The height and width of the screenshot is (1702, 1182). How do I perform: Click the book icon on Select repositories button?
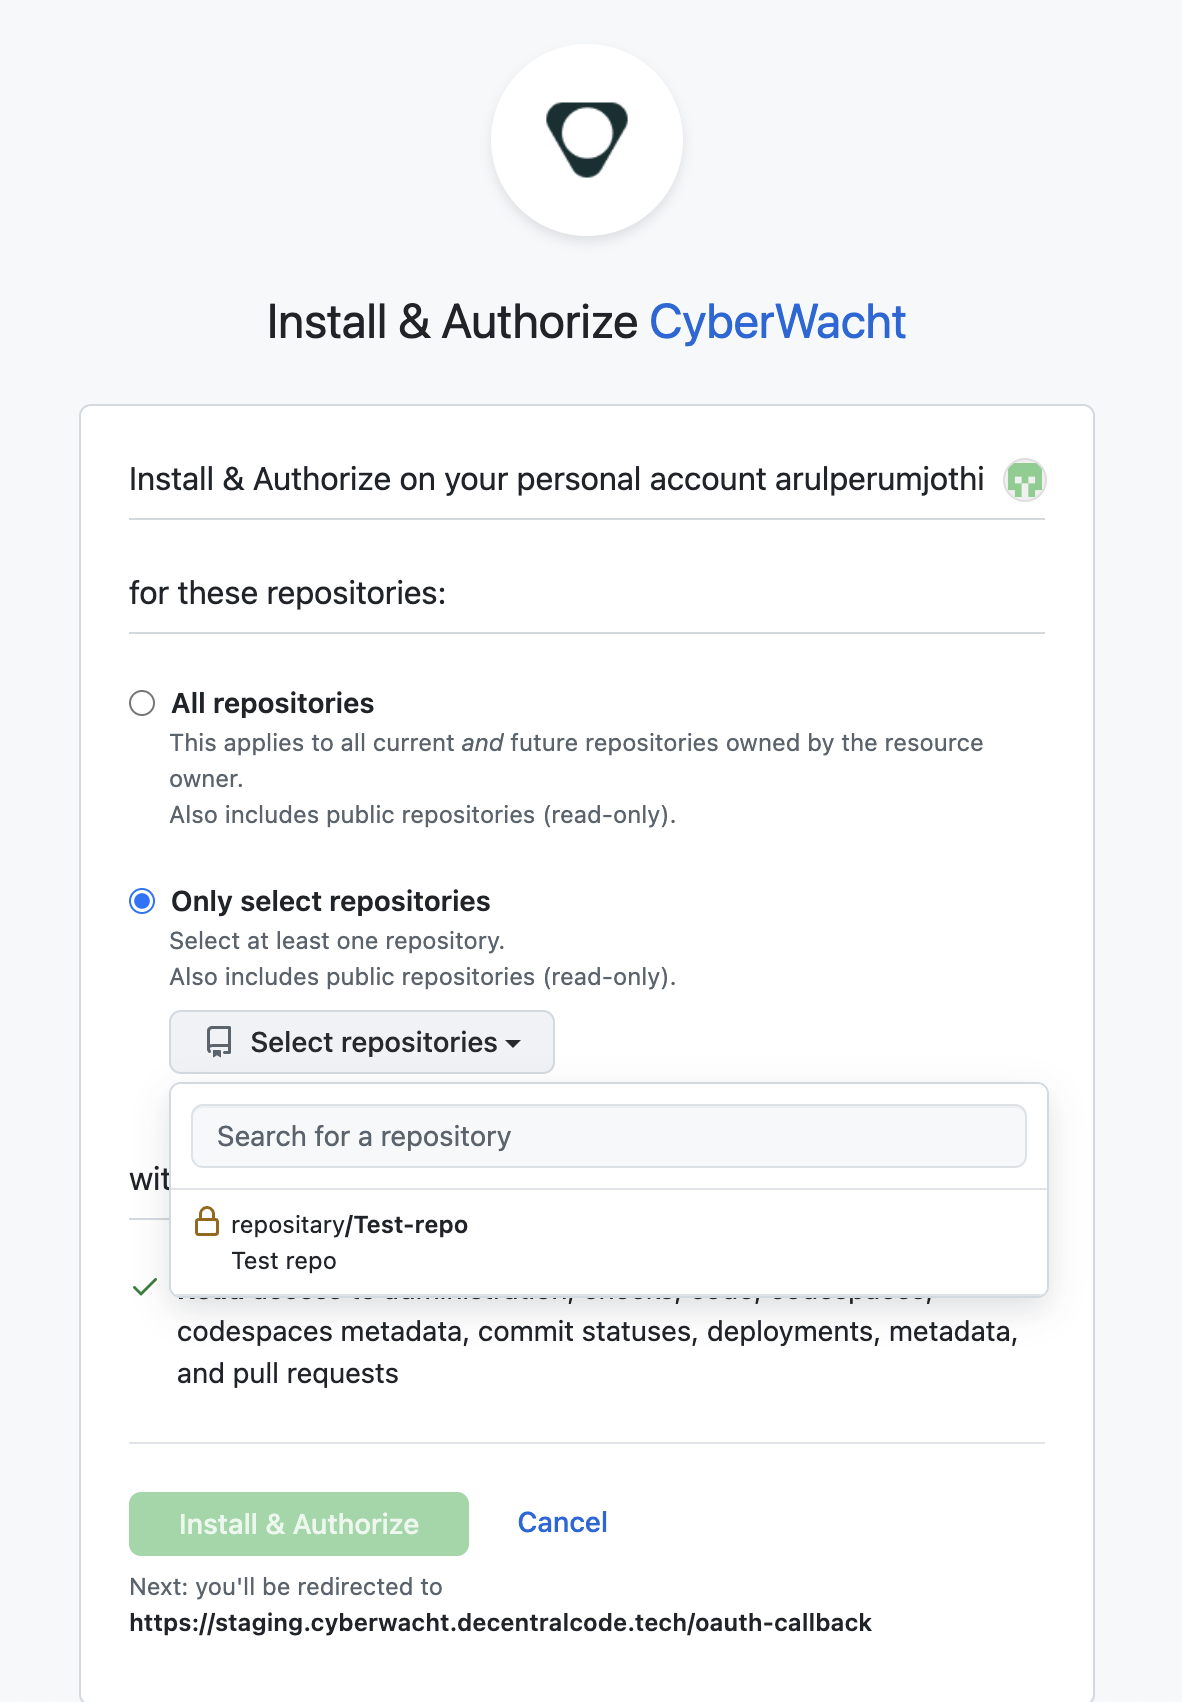[219, 1042]
